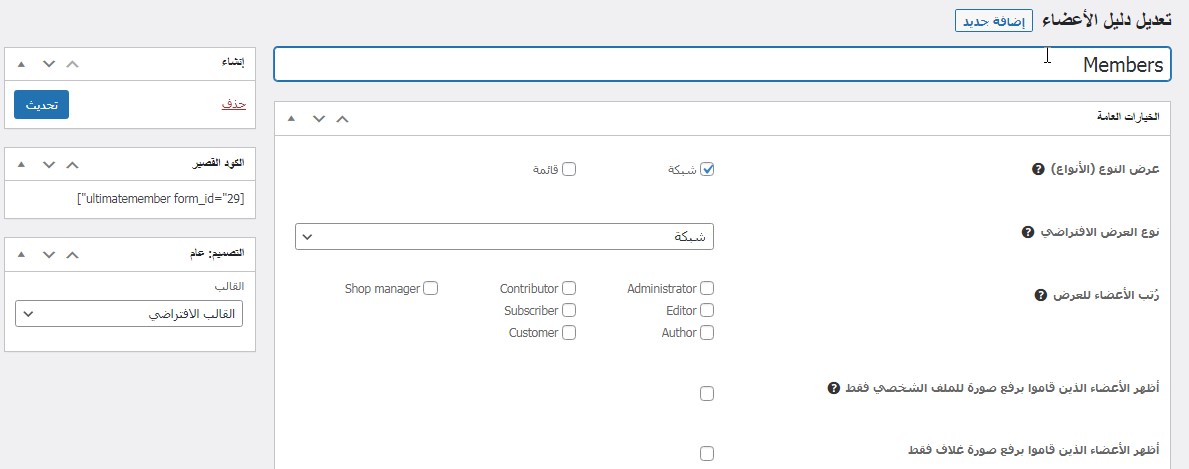Check the Administrator role checkbox

pos(707,288)
